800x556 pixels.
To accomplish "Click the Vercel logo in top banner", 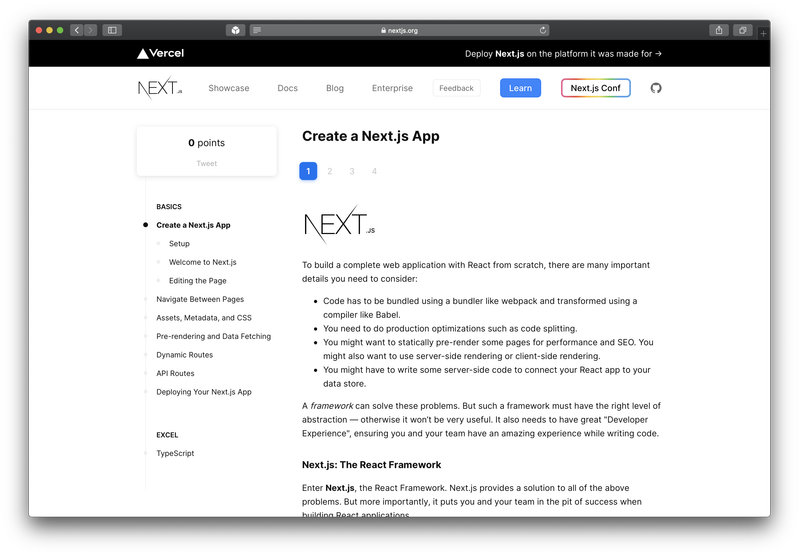I will pos(160,53).
